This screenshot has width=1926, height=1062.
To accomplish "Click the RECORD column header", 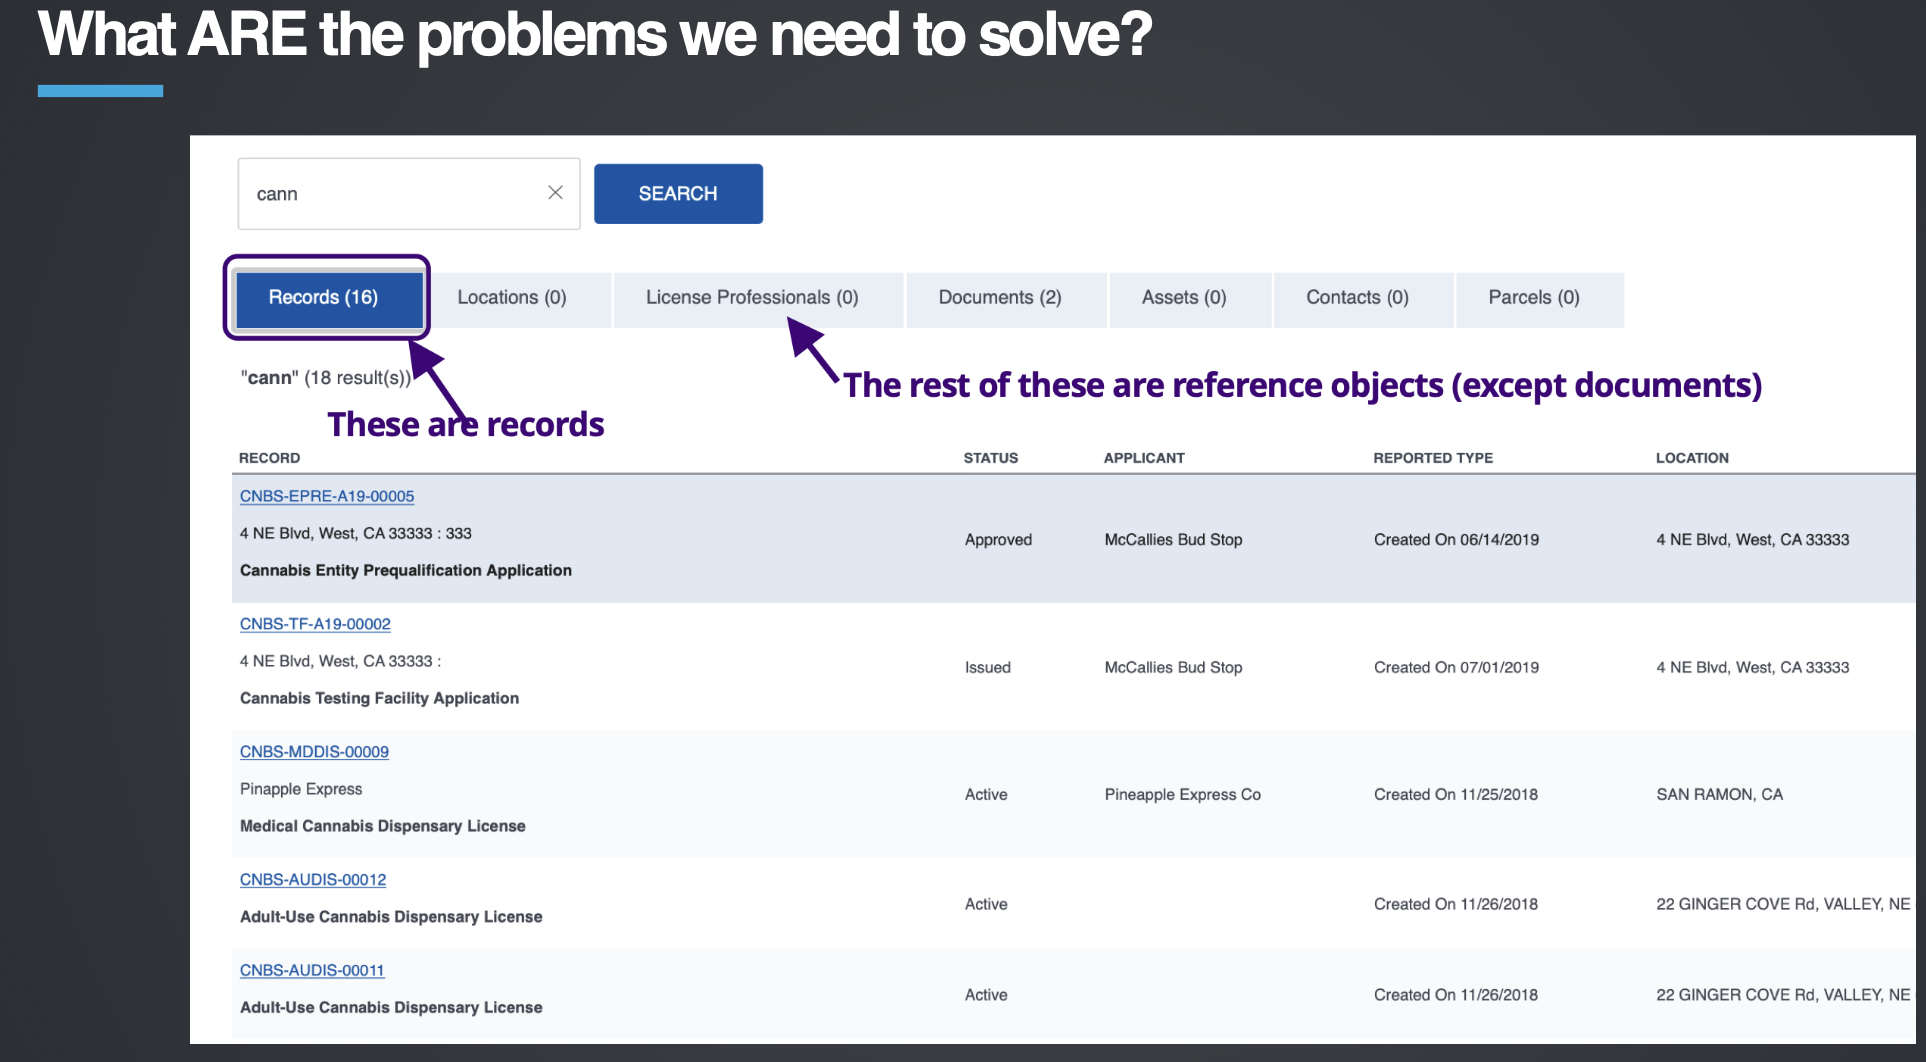I will pyautogui.click(x=269, y=458).
